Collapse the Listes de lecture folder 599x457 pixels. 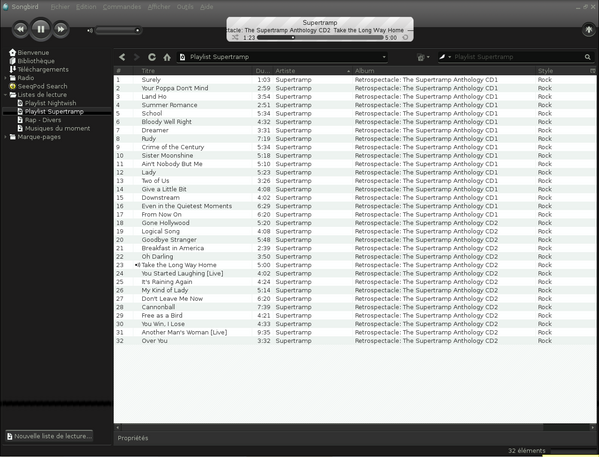[x=5, y=95]
